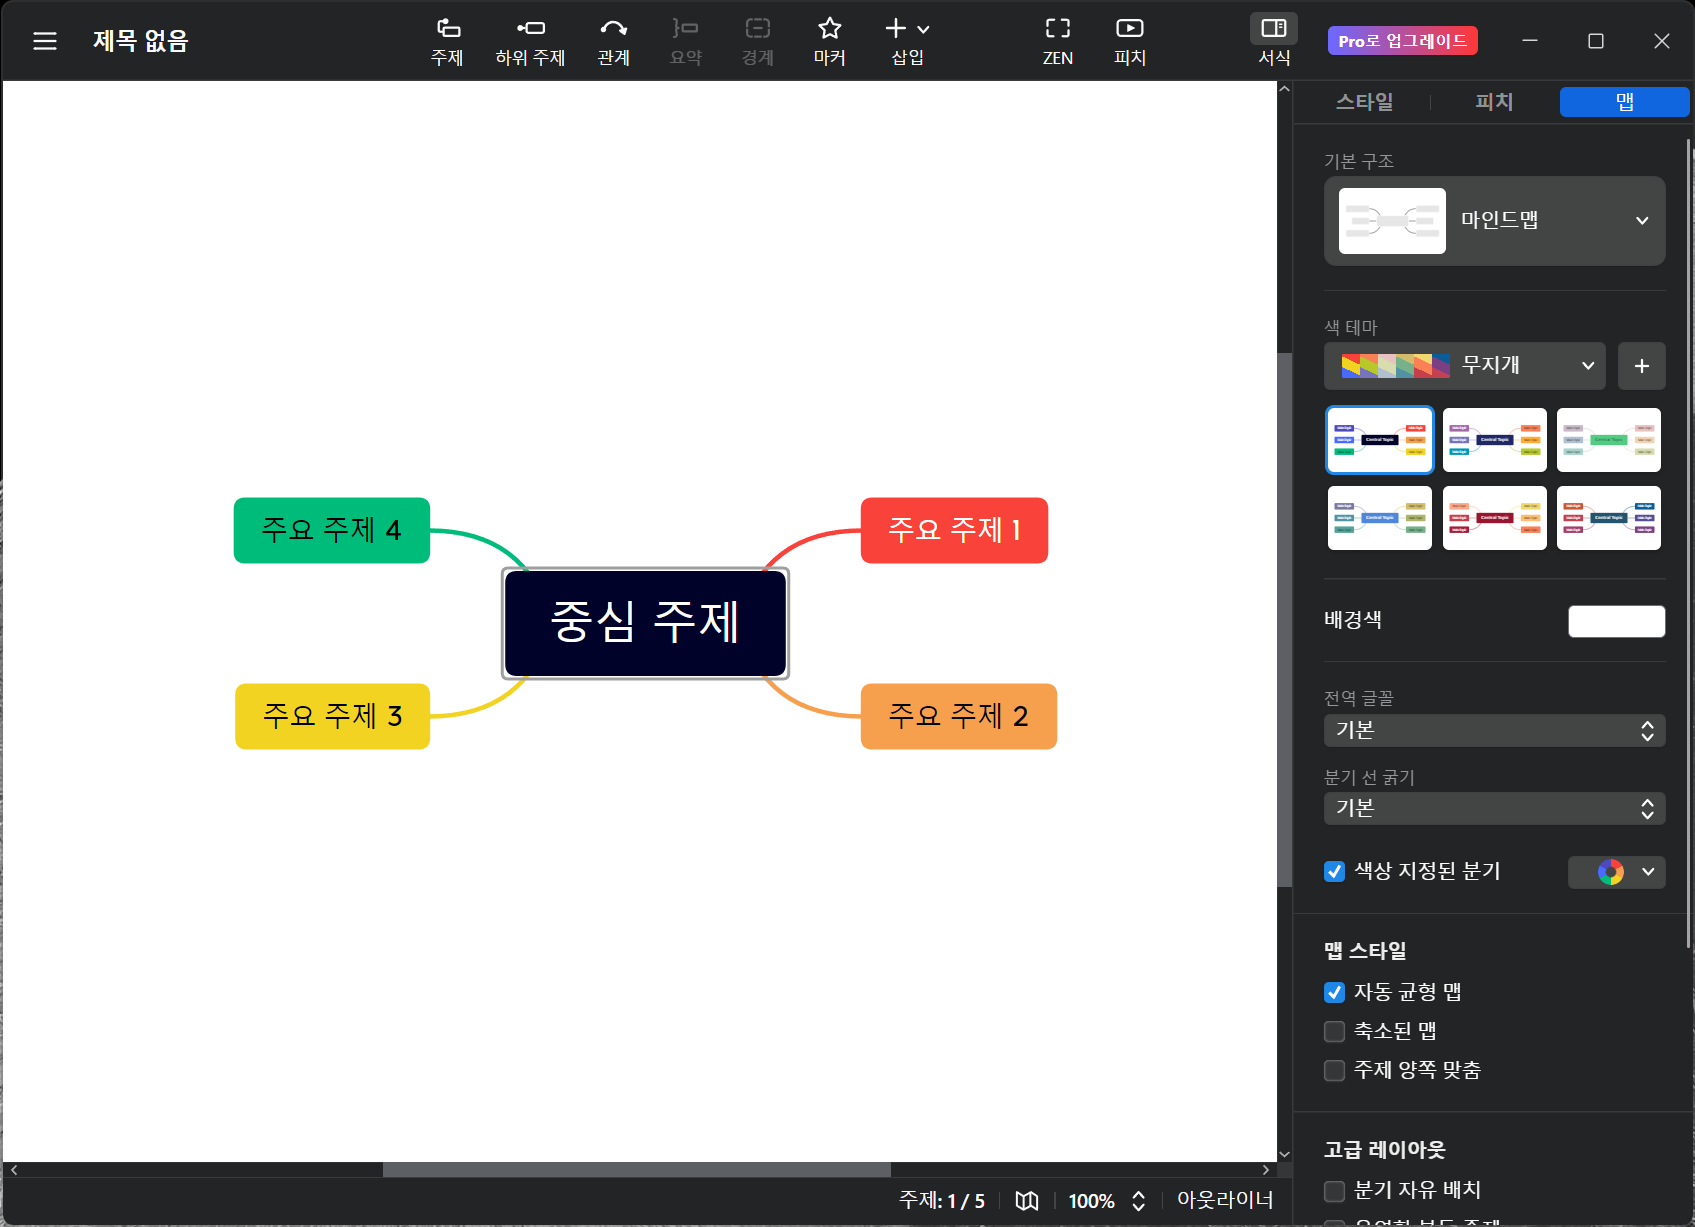Add a custom color theme with plus
Image resolution: width=1695 pixels, height=1227 pixels.
pyautogui.click(x=1642, y=366)
